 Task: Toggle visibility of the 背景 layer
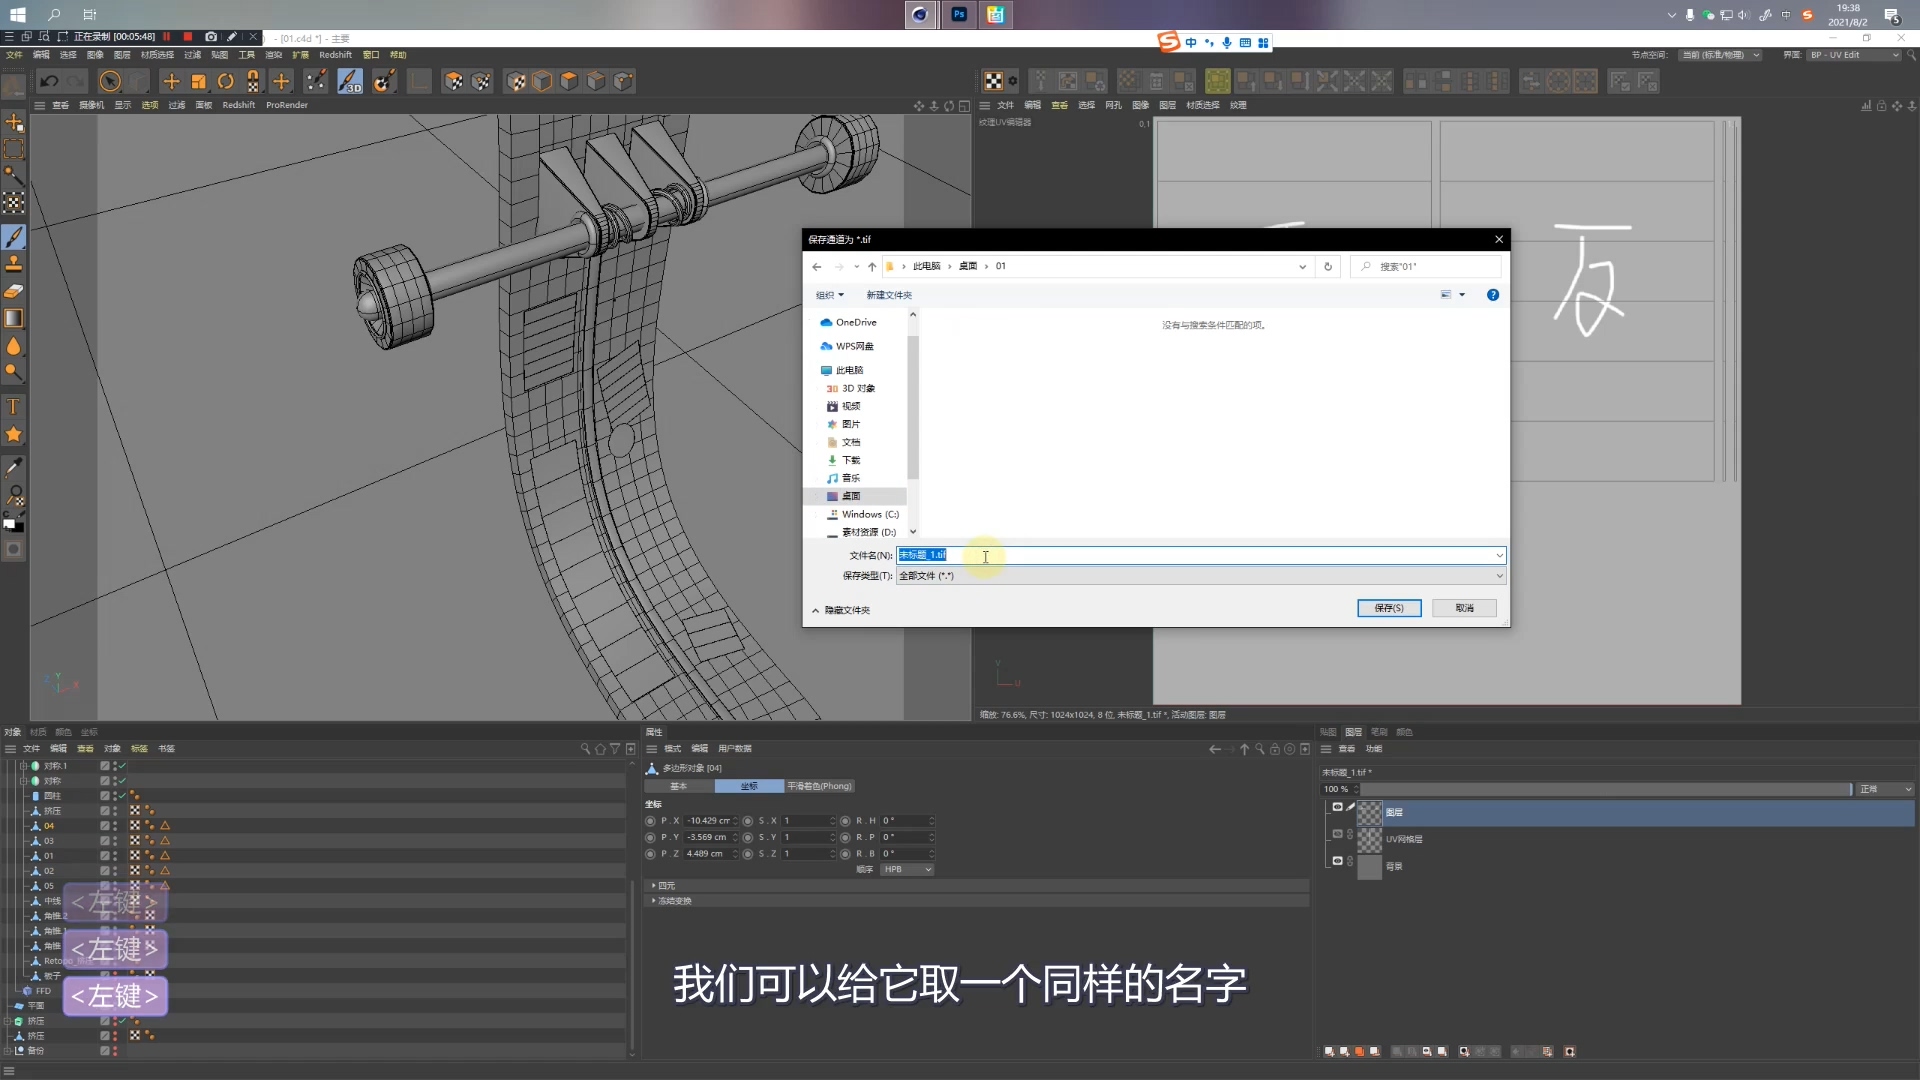[x=1337, y=861]
